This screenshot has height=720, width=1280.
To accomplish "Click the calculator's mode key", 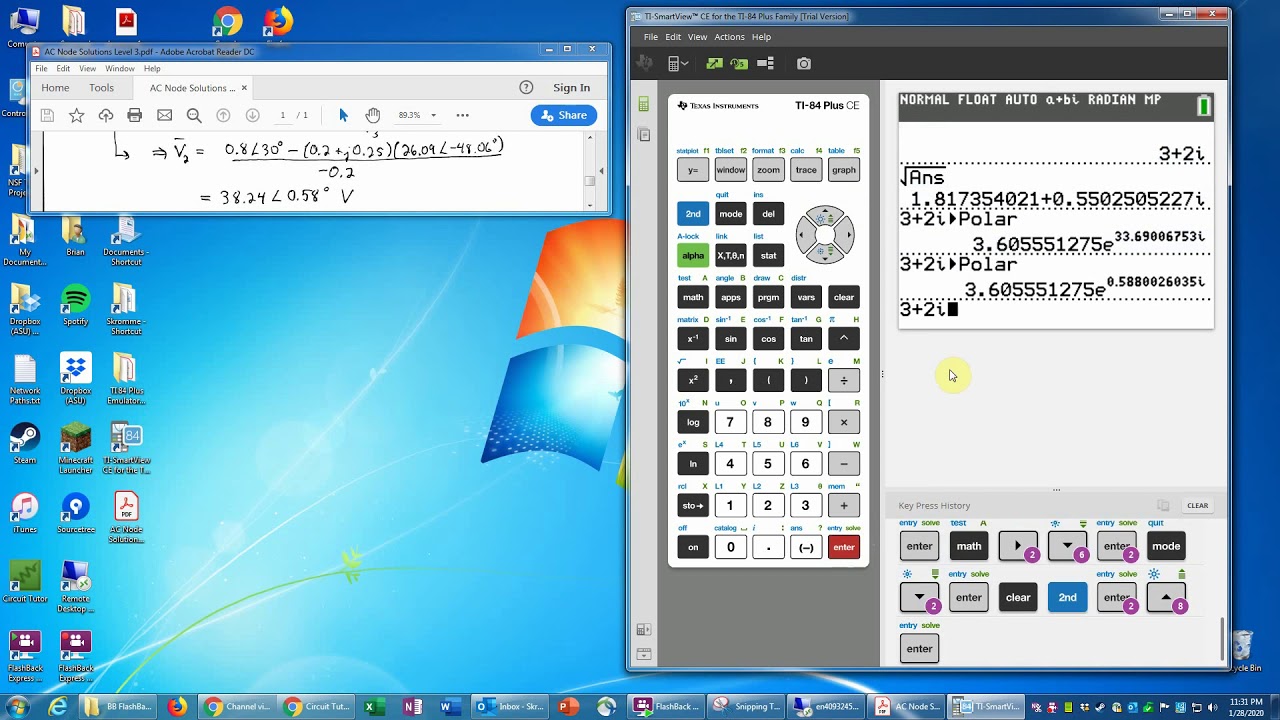I will click(x=730, y=214).
